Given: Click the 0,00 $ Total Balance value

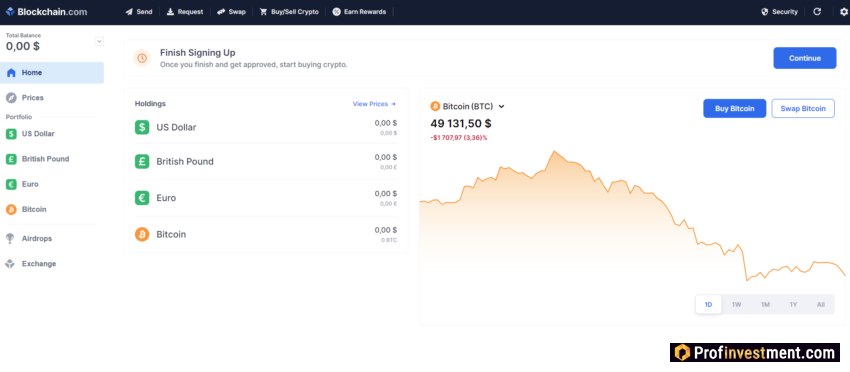Looking at the screenshot, I should point(23,47).
